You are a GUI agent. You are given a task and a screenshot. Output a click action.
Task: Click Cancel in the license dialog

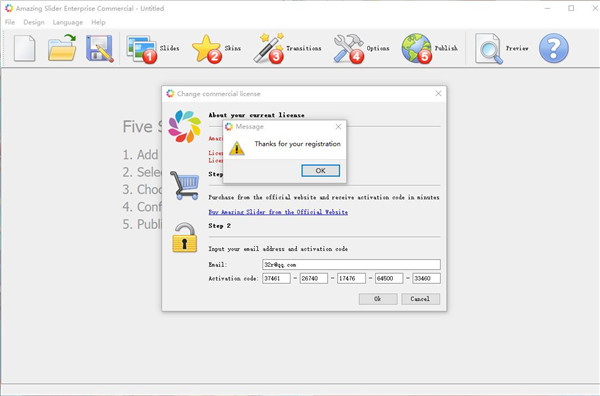(x=420, y=299)
